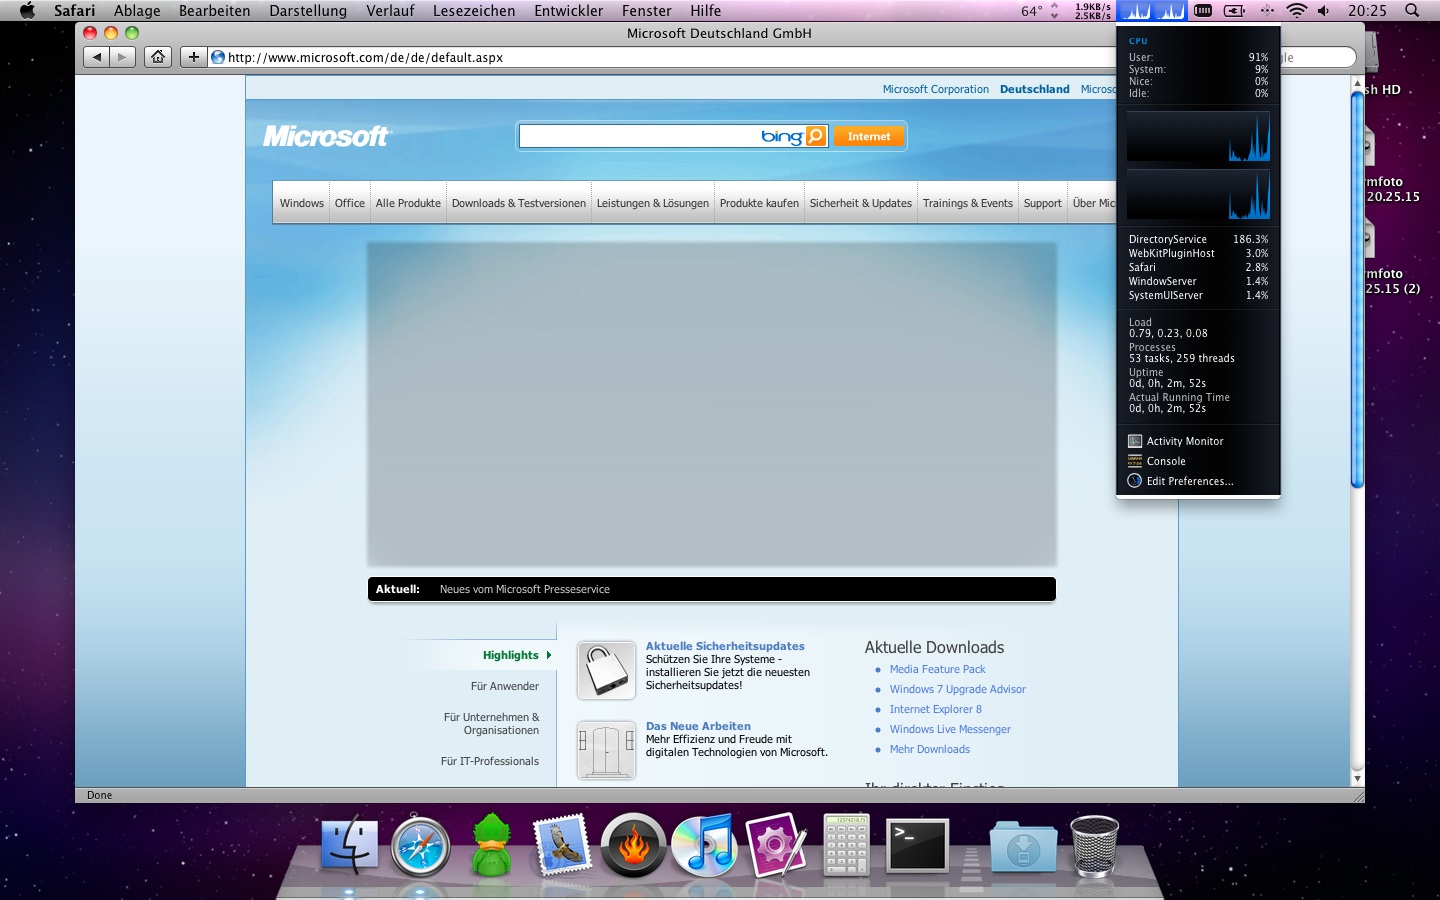Open the Hilfe menu

(705, 10)
